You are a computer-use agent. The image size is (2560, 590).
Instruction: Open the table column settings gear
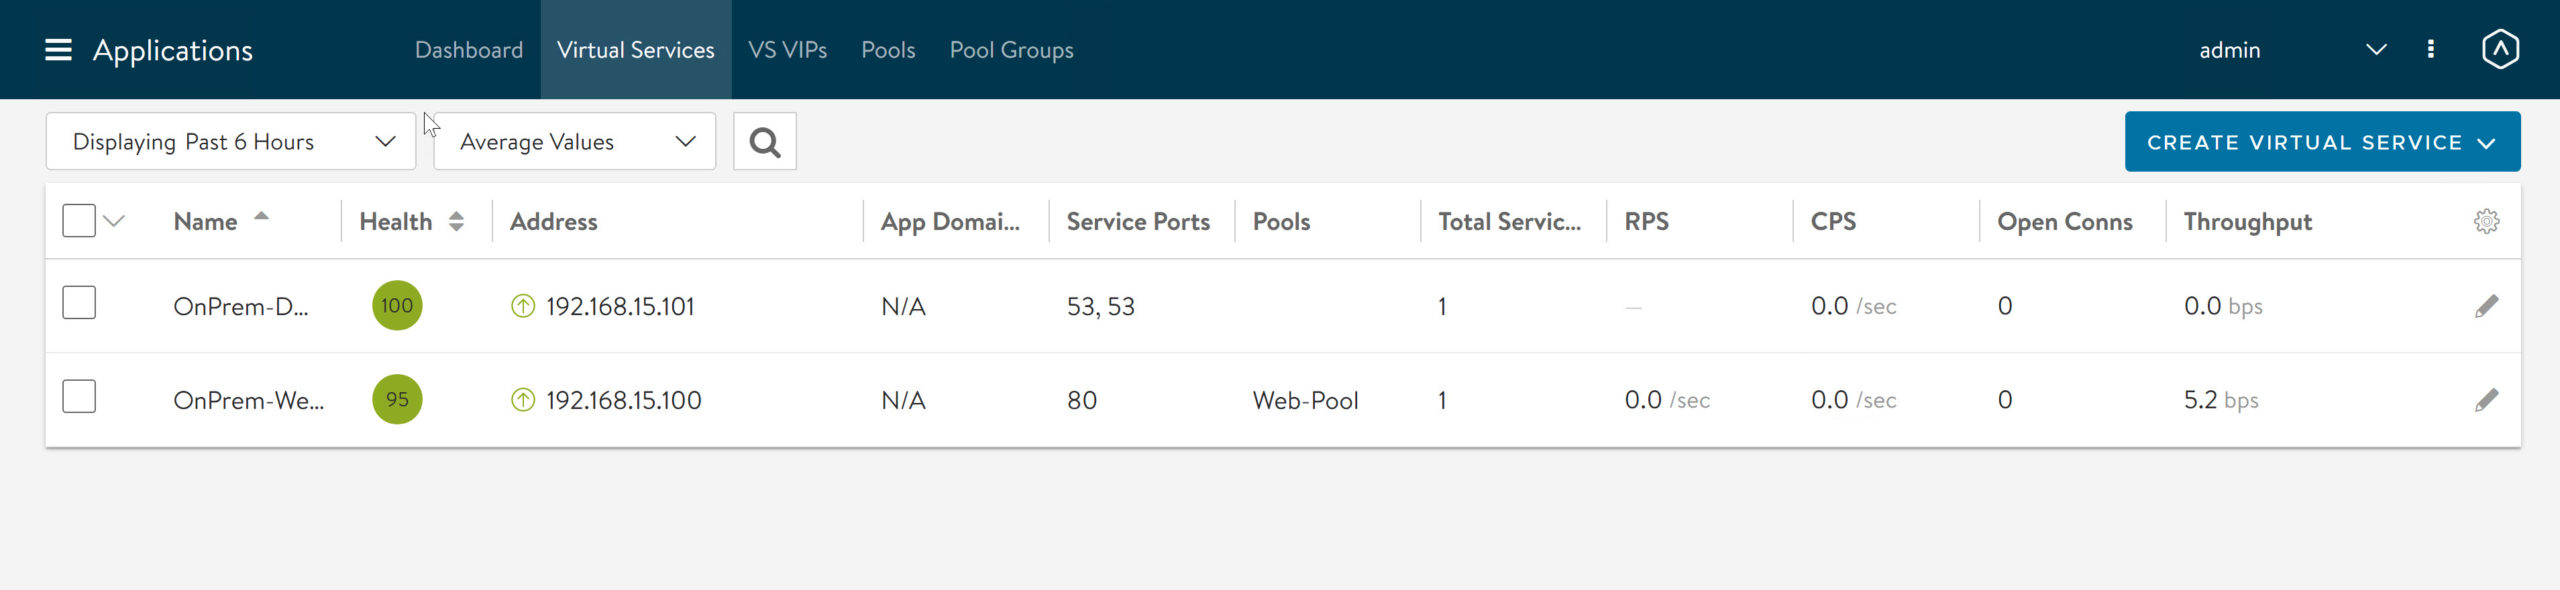tap(2486, 222)
